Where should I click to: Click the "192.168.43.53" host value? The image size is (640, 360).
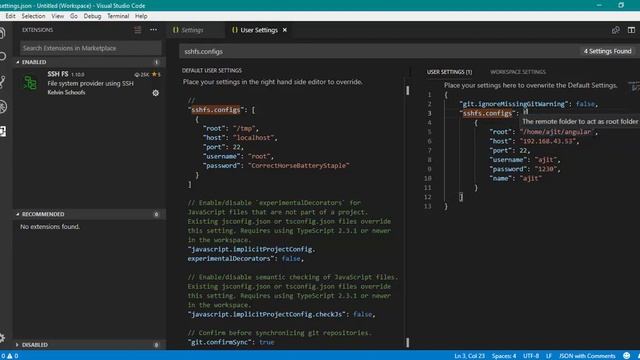(x=549, y=141)
